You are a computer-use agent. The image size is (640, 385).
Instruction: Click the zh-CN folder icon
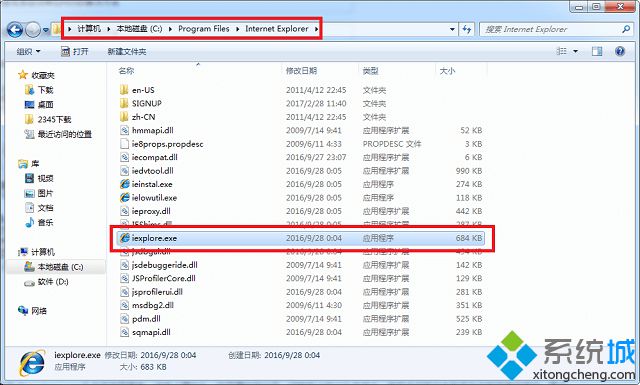(x=124, y=117)
